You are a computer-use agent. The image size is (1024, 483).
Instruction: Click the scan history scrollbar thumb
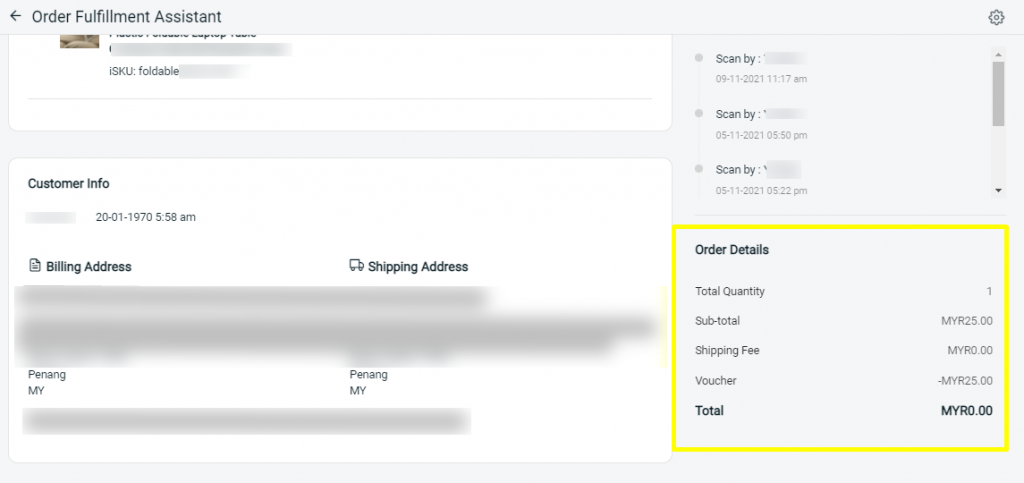998,93
